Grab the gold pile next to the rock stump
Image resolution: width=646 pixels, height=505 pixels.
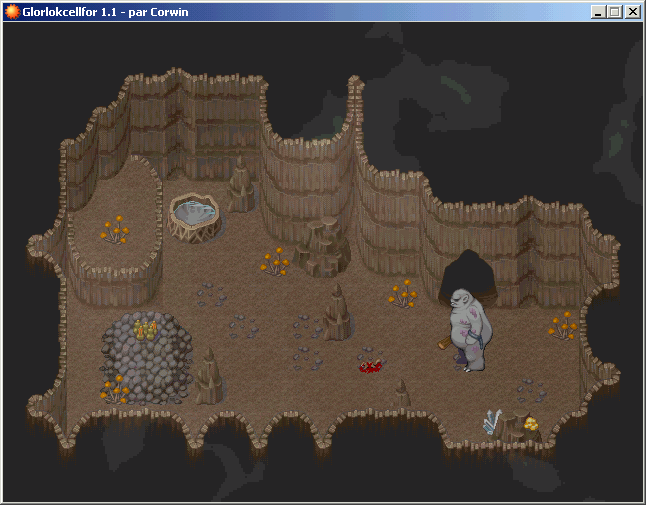tap(531, 423)
